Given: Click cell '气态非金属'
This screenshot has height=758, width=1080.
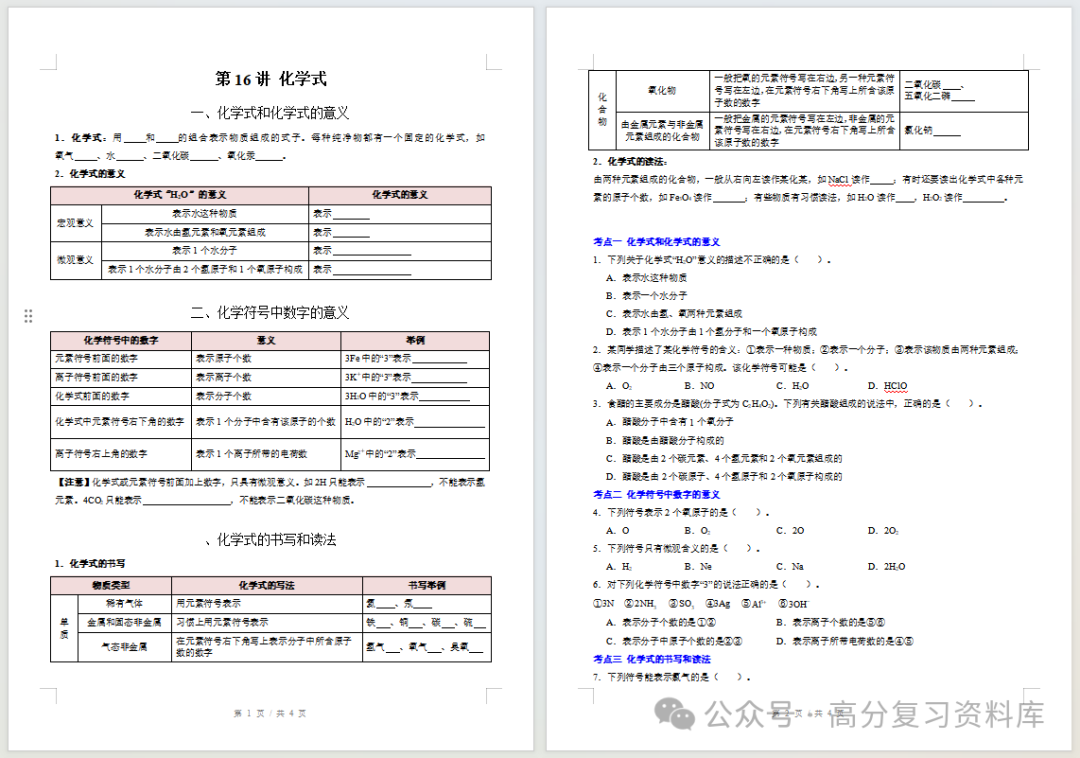Looking at the screenshot, I should tap(125, 646).
